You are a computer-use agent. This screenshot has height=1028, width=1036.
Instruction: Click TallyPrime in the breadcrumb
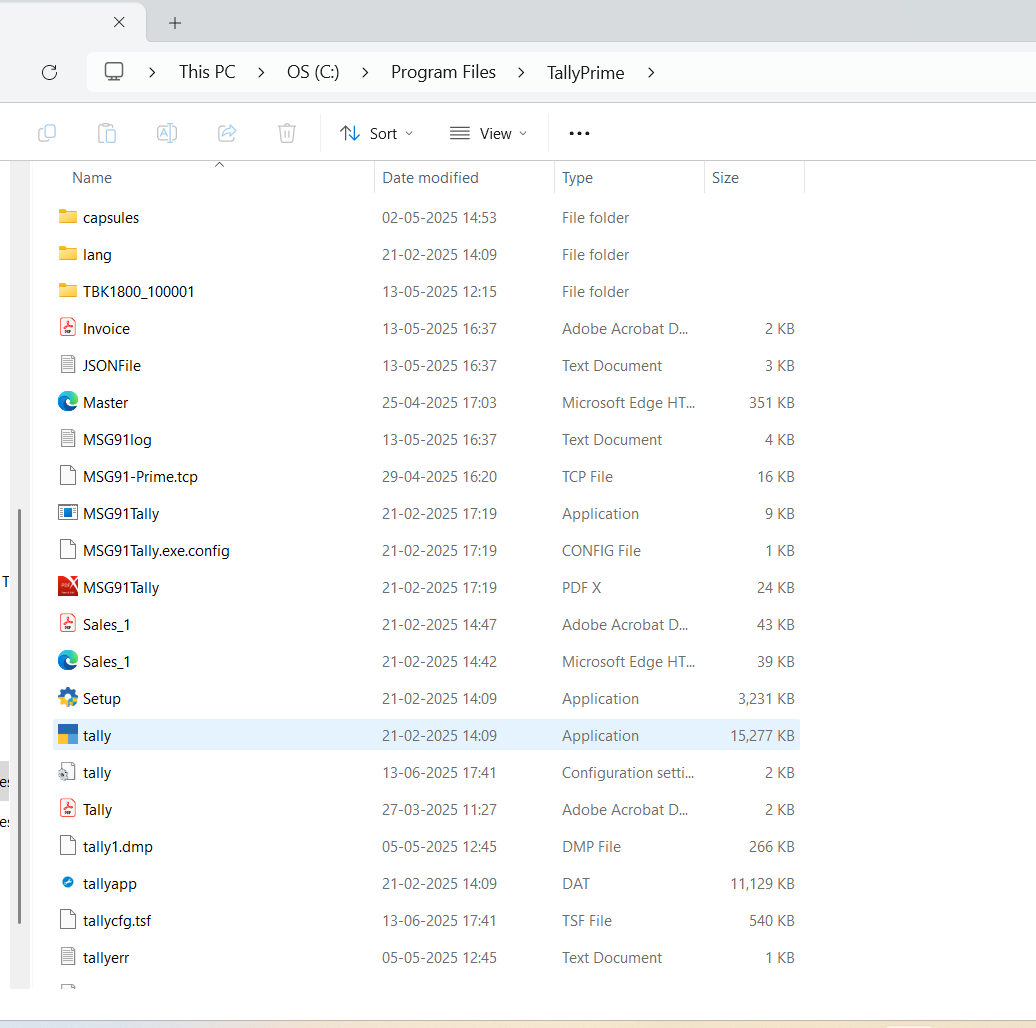pyautogui.click(x=585, y=73)
